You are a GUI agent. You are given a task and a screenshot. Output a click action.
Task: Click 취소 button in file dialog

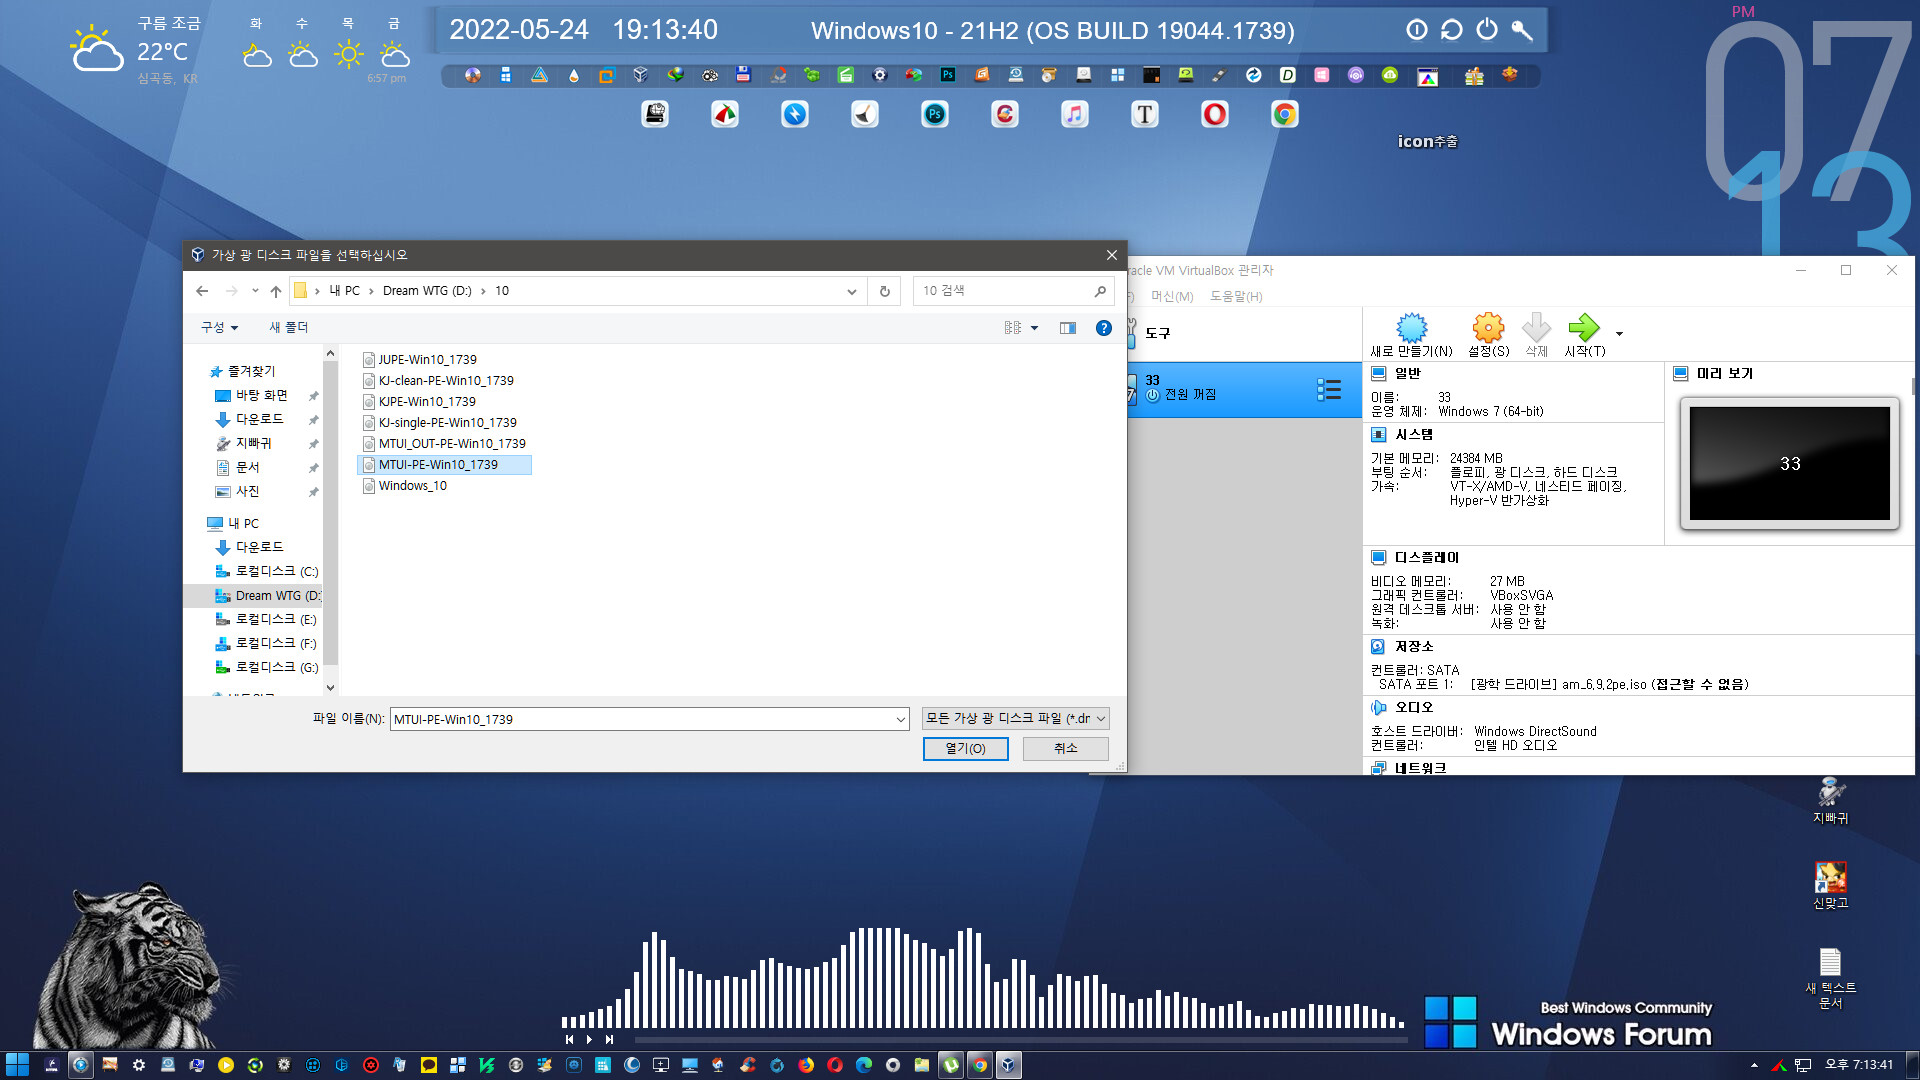1065,748
